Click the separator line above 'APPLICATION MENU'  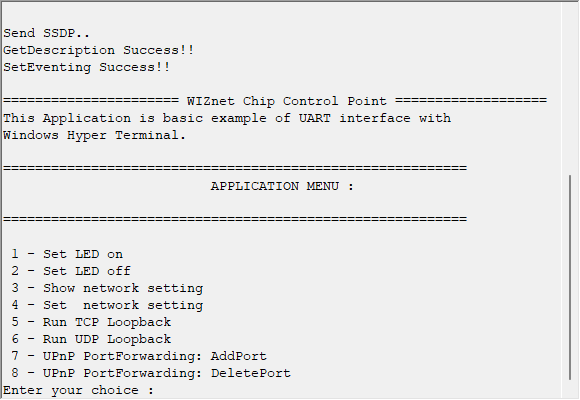point(235,169)
